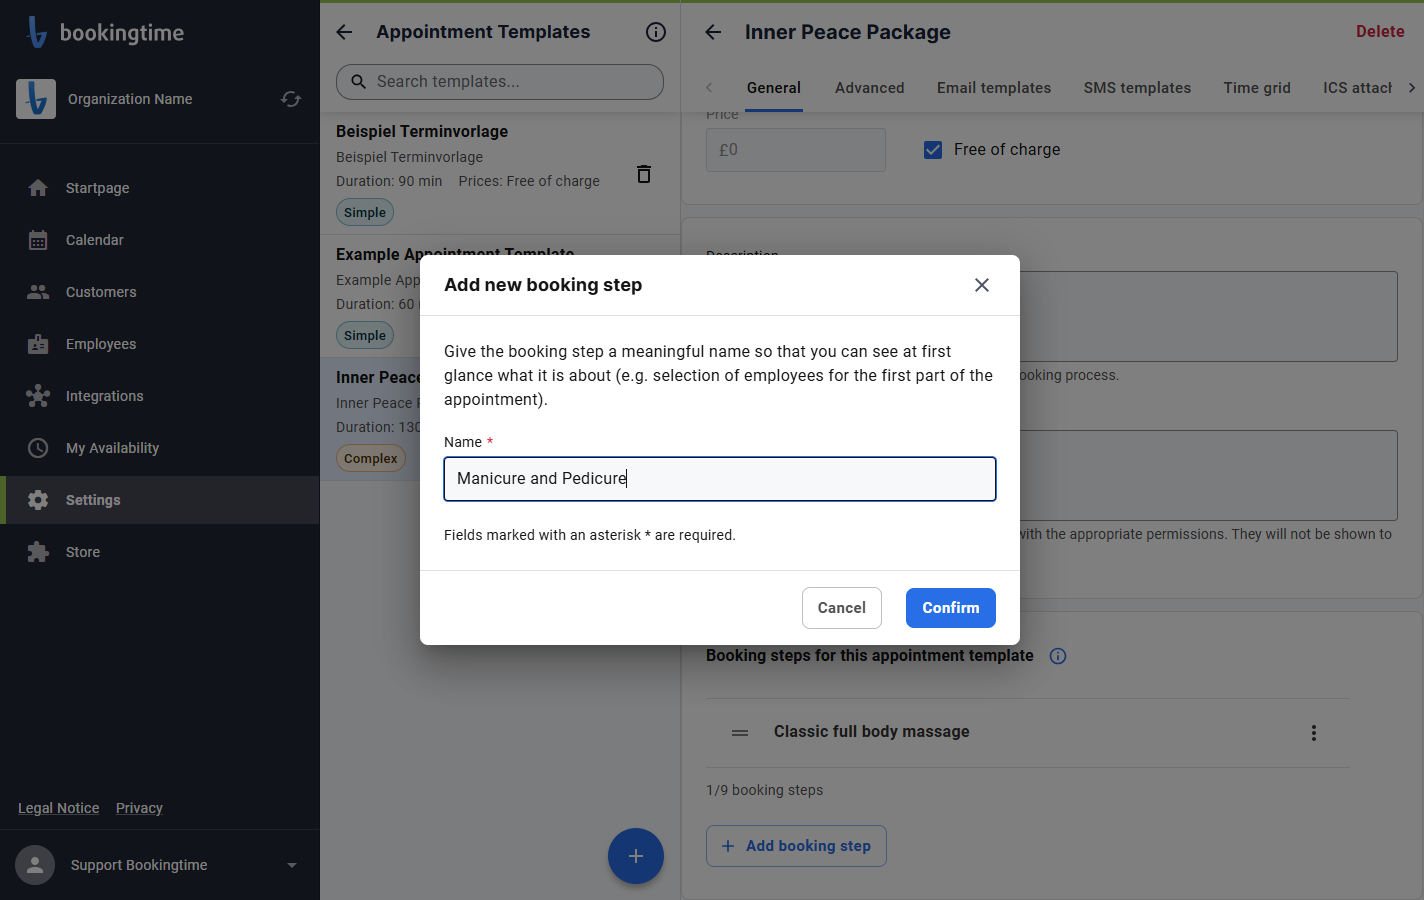Click the Price field
The width and height of the screenshot is (1424, 900).
click(x=796, y=150)
